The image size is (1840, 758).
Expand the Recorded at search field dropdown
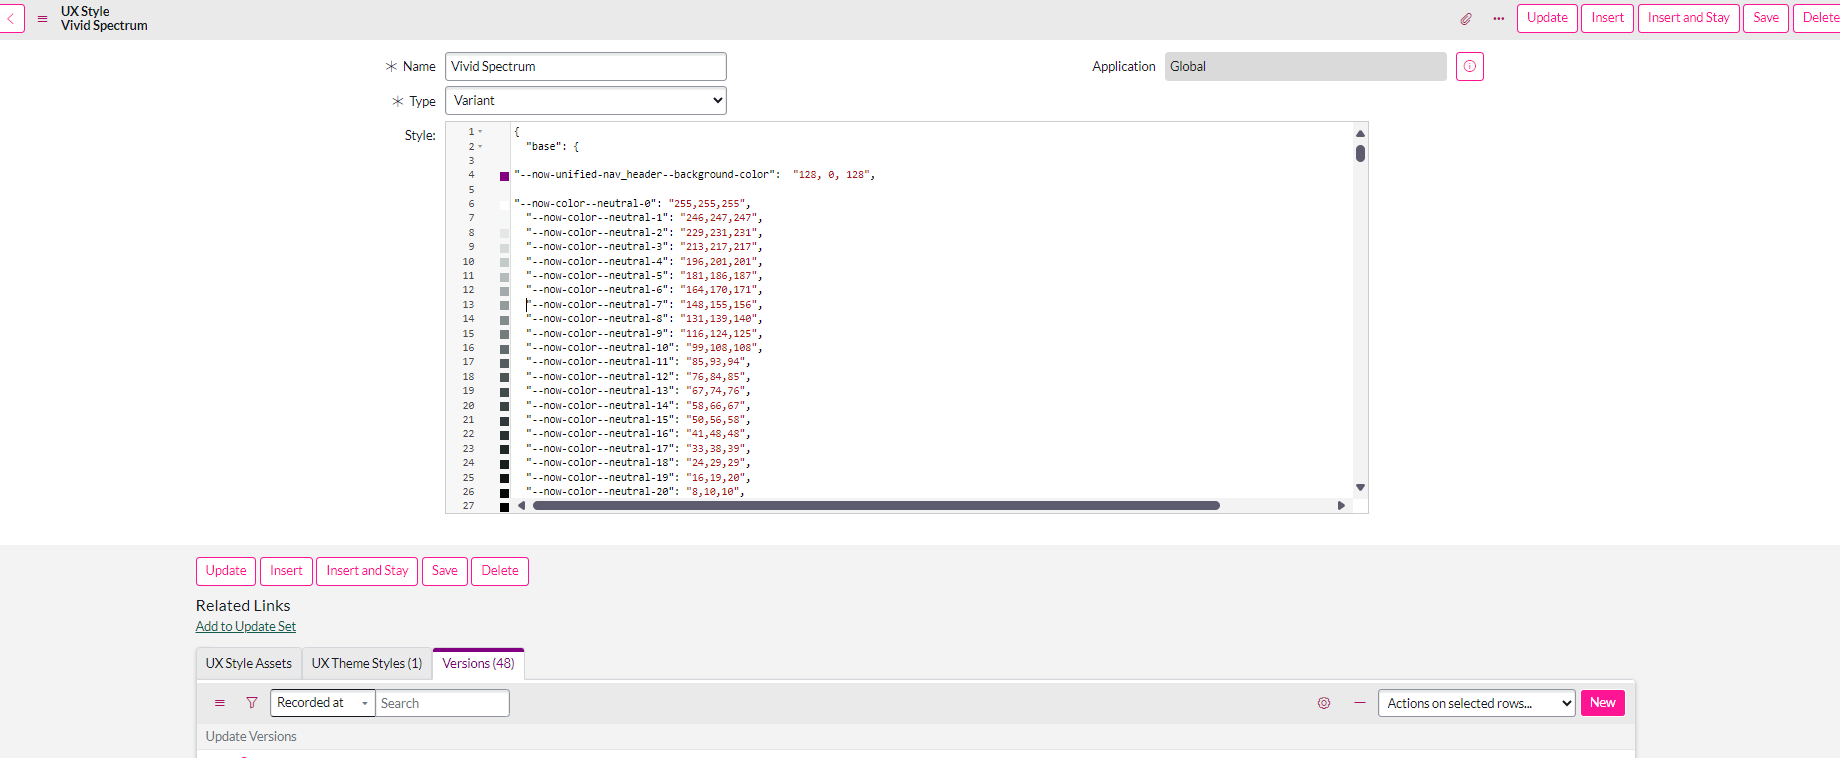point(322,703)
